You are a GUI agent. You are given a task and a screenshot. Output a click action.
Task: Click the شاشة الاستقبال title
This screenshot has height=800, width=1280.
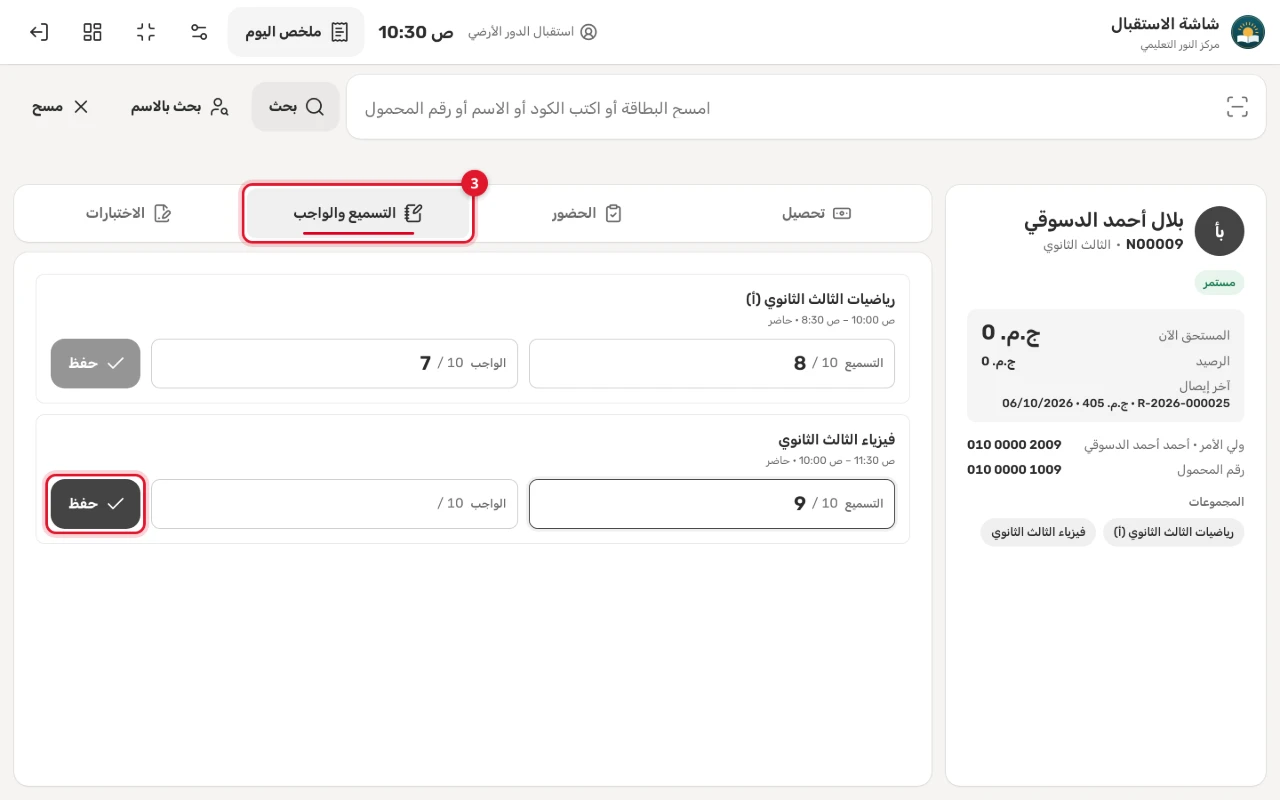point(1164,24)
